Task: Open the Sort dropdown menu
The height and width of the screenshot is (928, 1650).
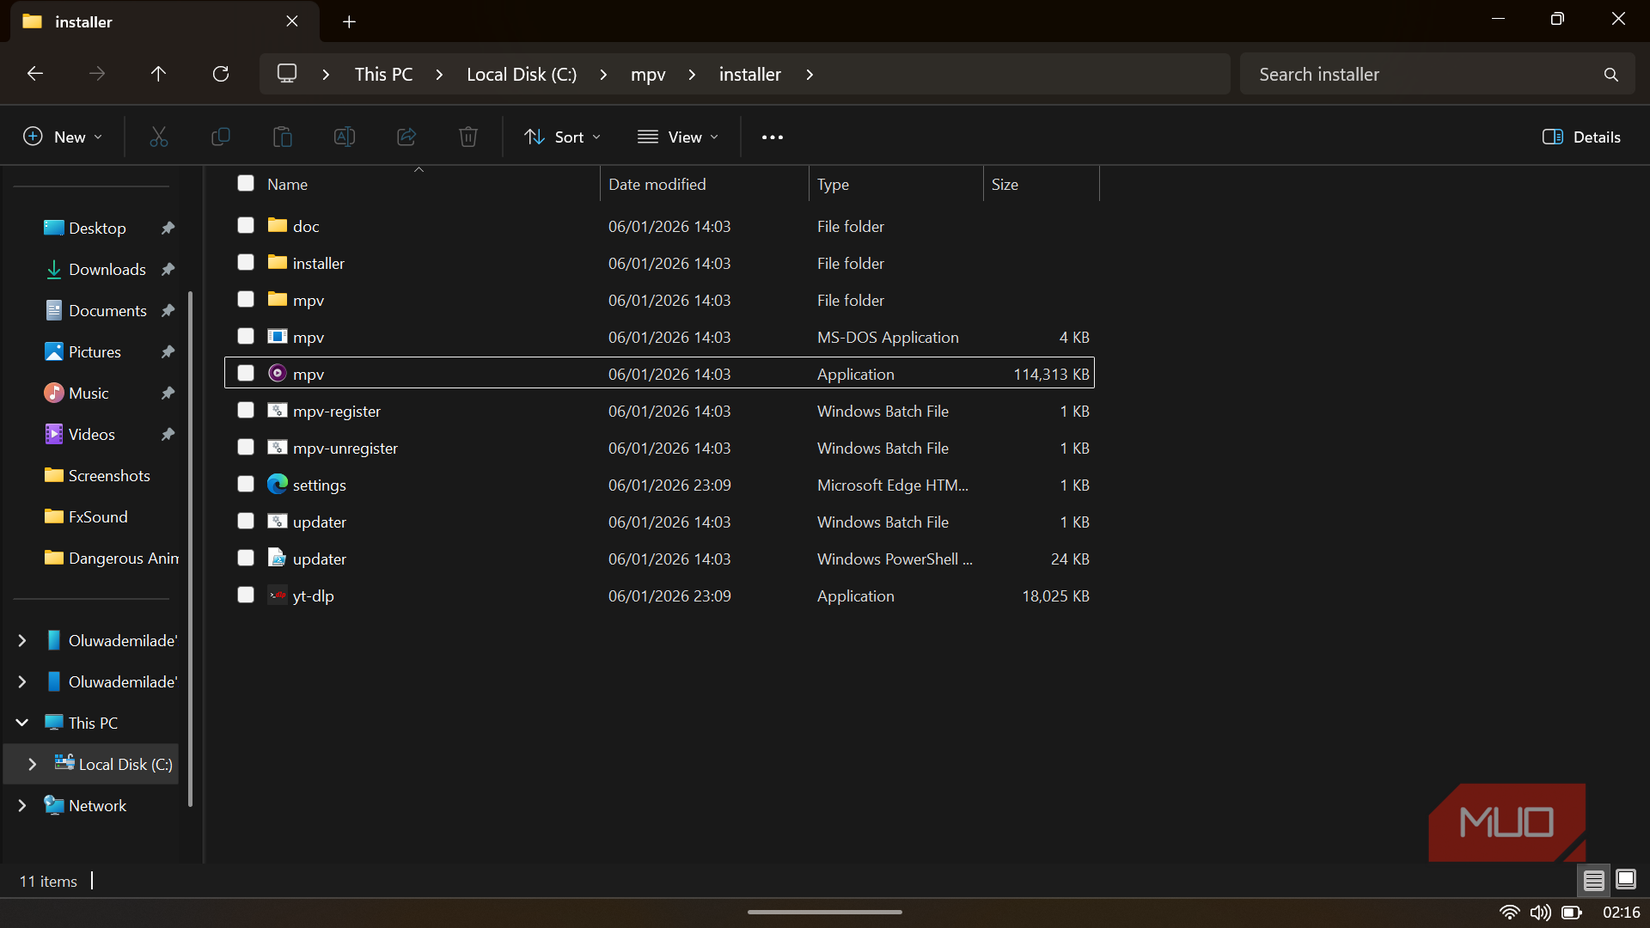Action: click(562, 136)
